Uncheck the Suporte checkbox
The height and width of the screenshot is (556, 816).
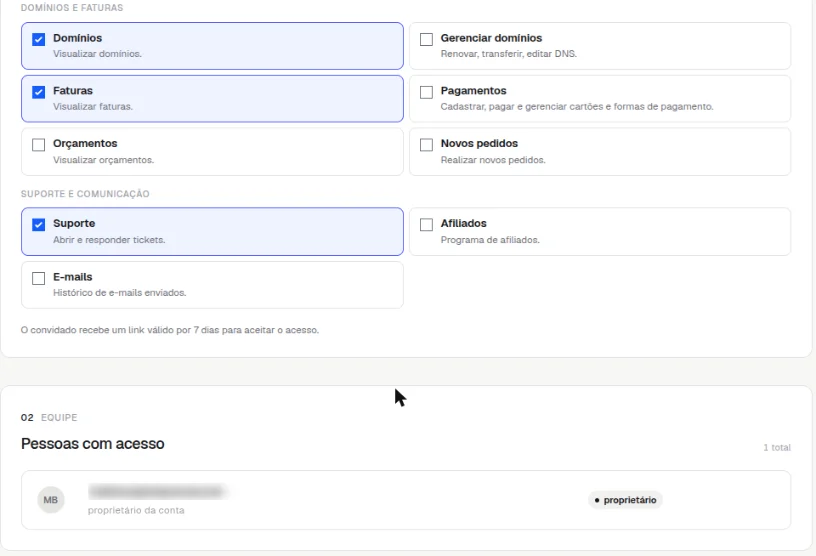coord(39,224)
